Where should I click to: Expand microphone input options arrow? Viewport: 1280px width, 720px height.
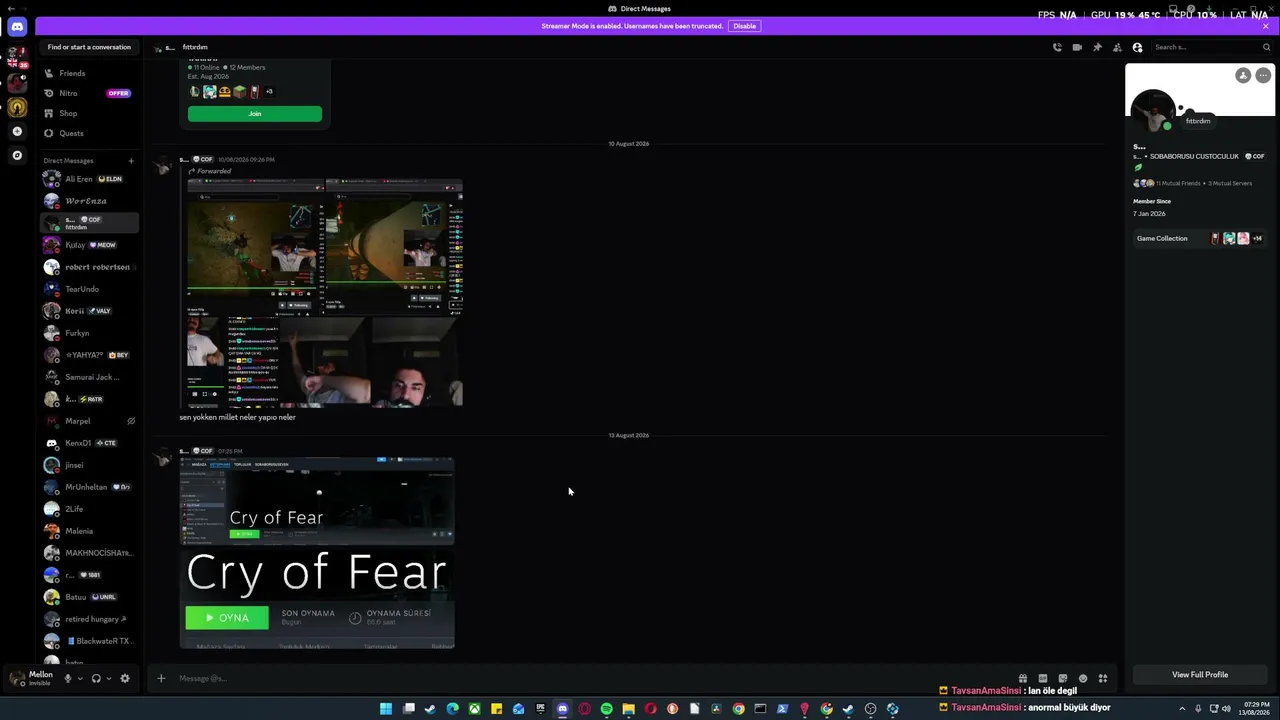[x=80, y=678]
